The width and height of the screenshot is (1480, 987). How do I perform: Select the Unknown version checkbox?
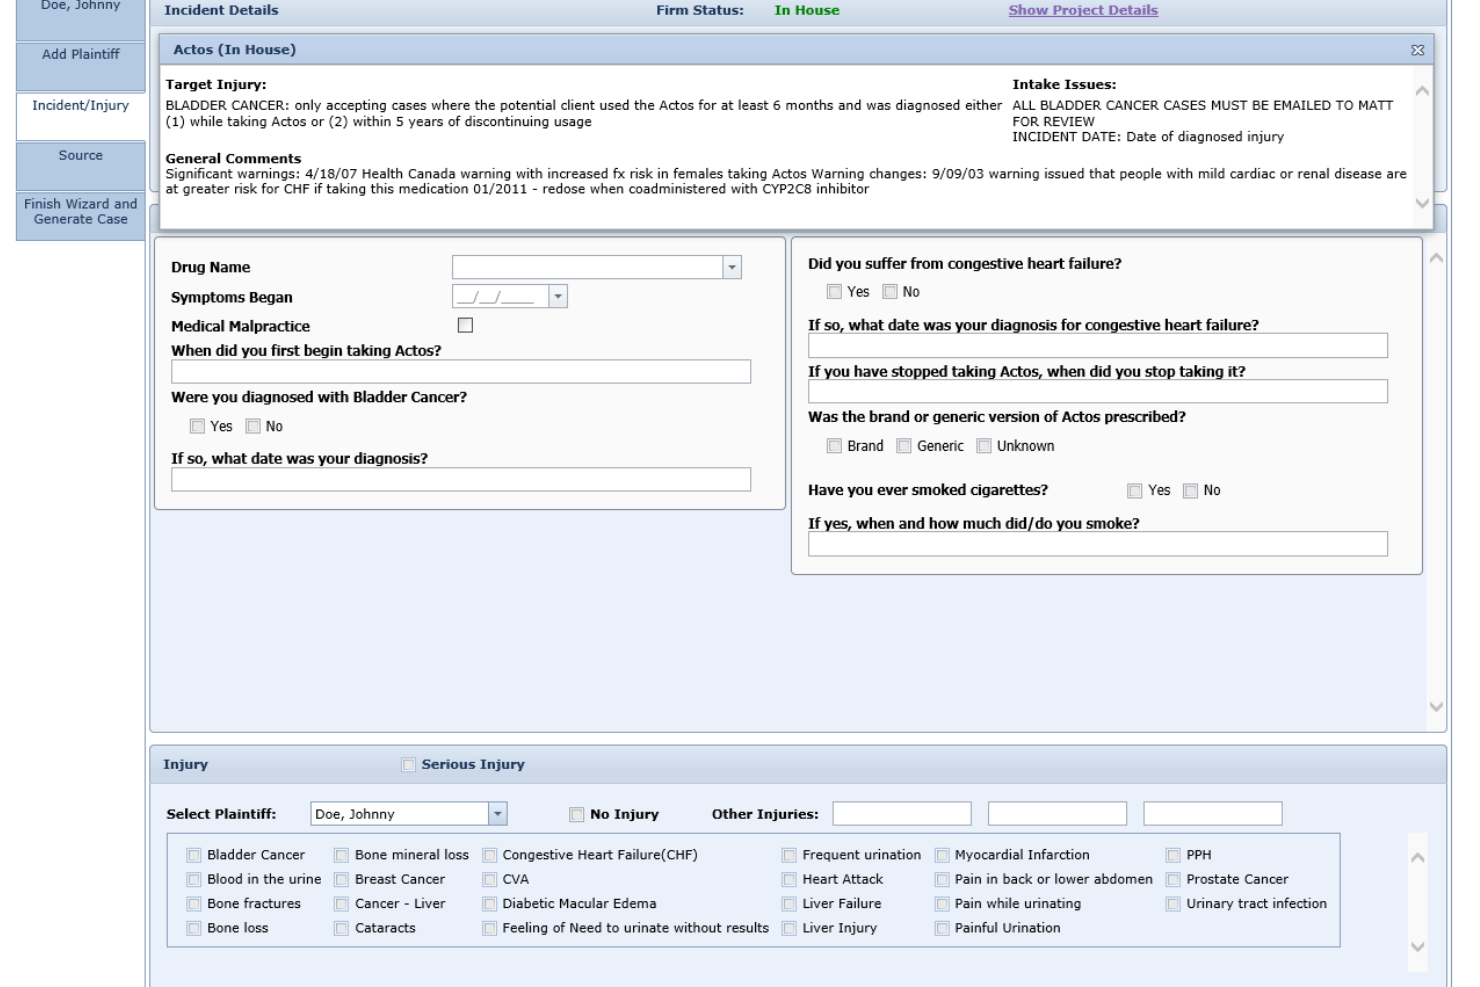click(x=984, y=446)
